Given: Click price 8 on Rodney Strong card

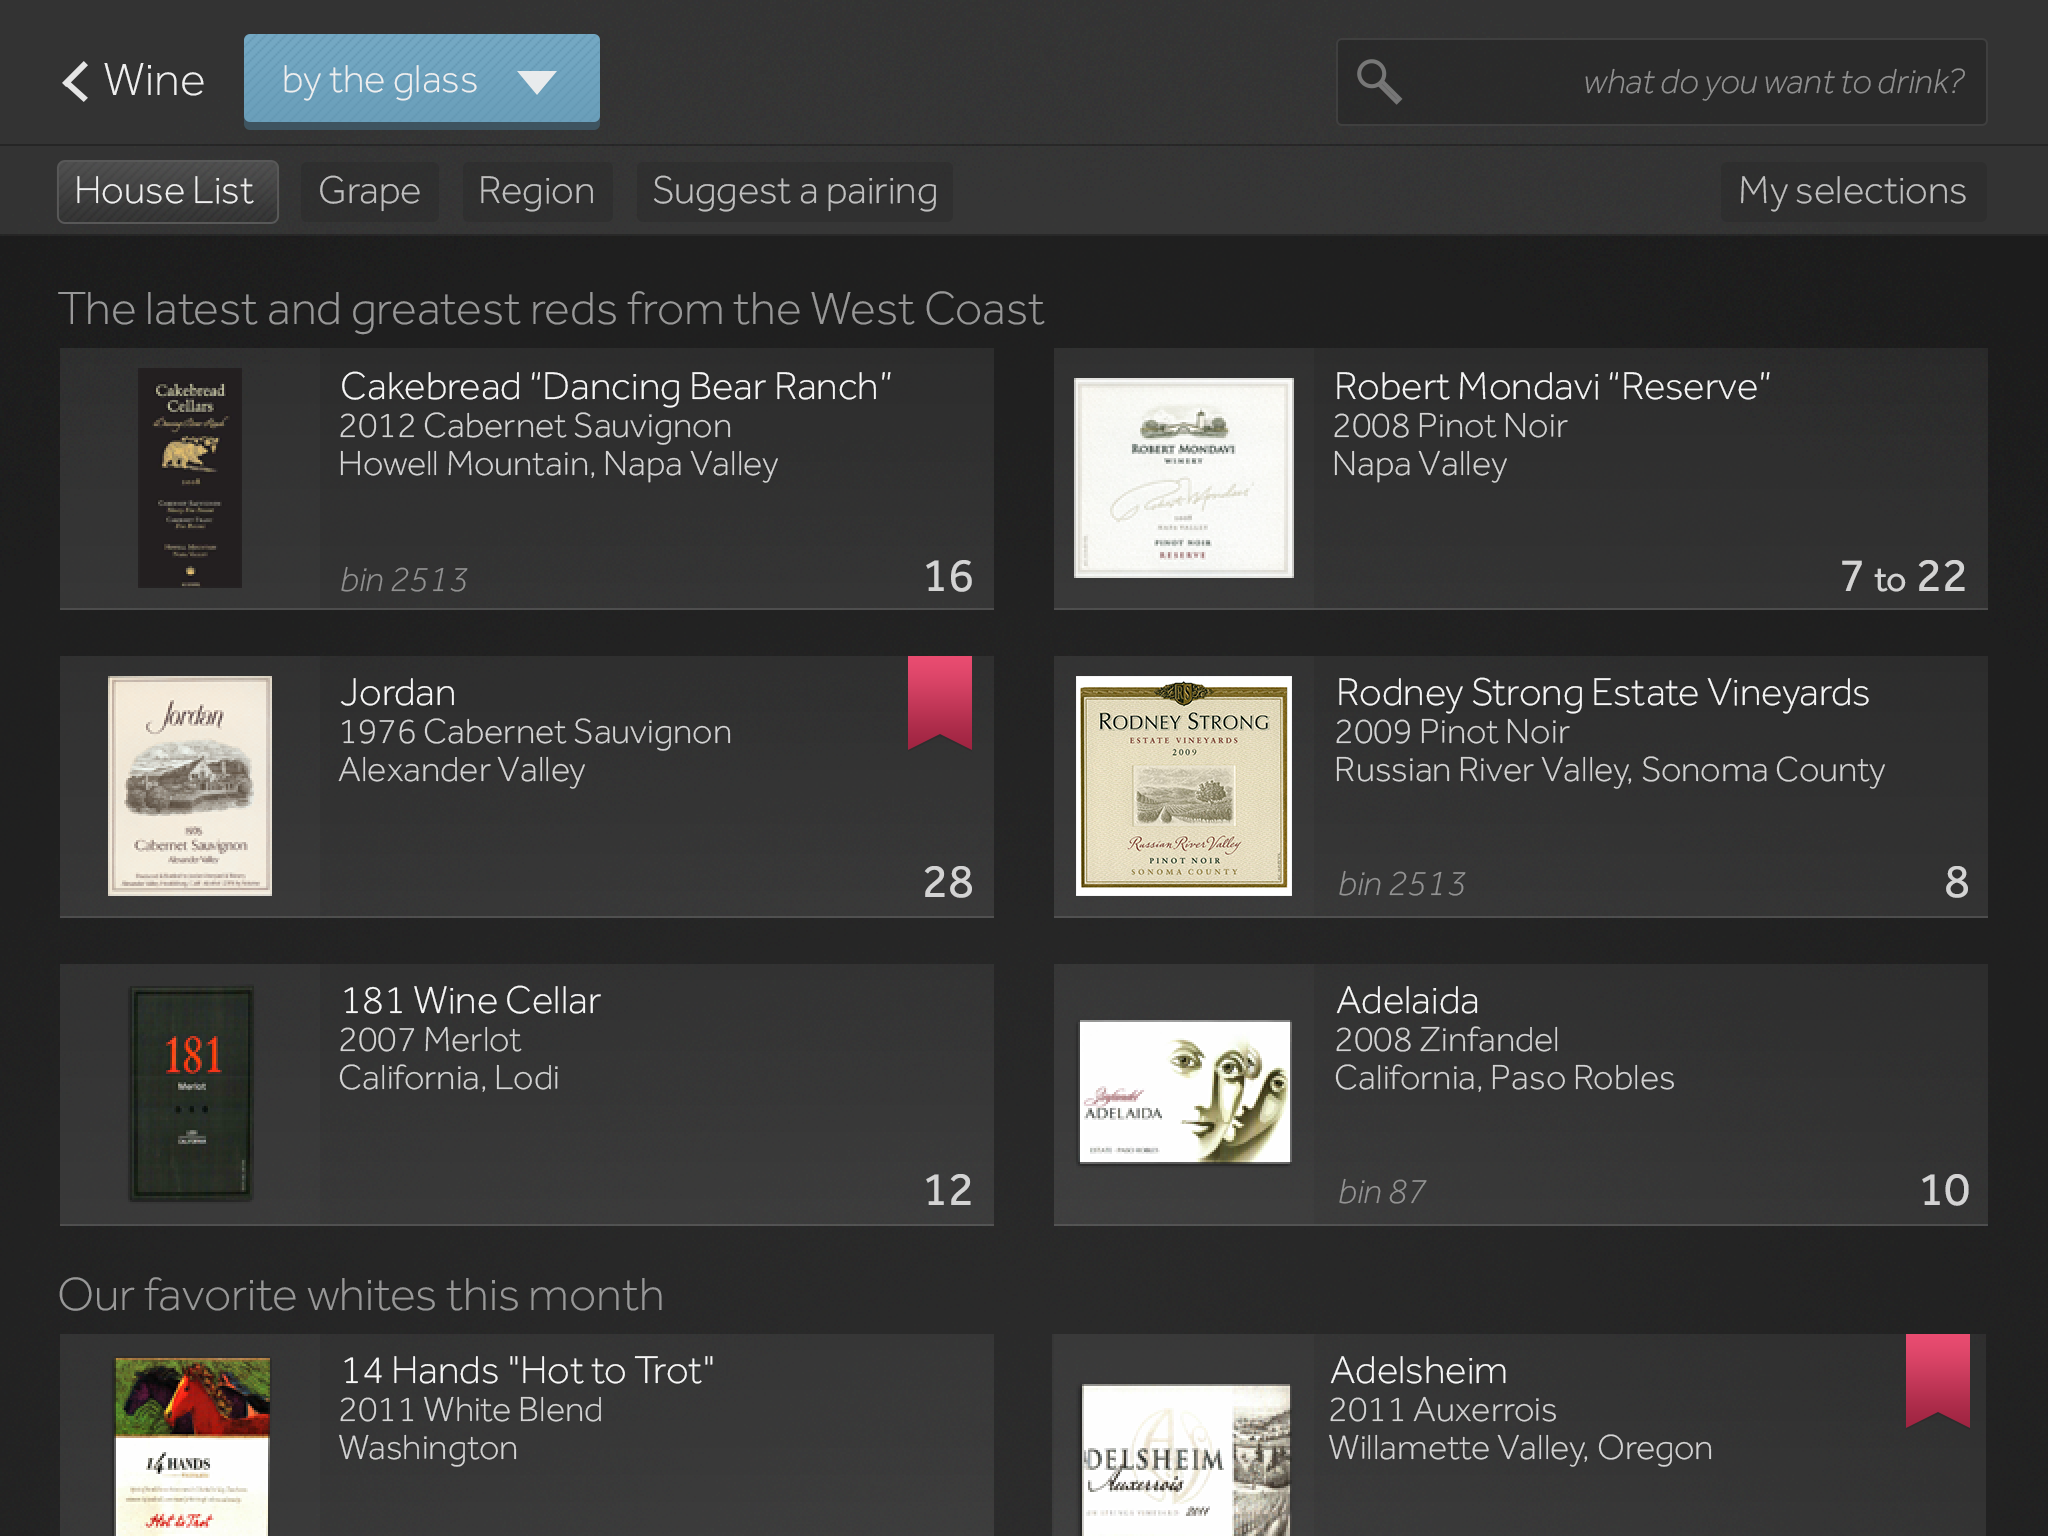Looking at the screenshot, I should pyautogui.click(x=1957, y=882).
